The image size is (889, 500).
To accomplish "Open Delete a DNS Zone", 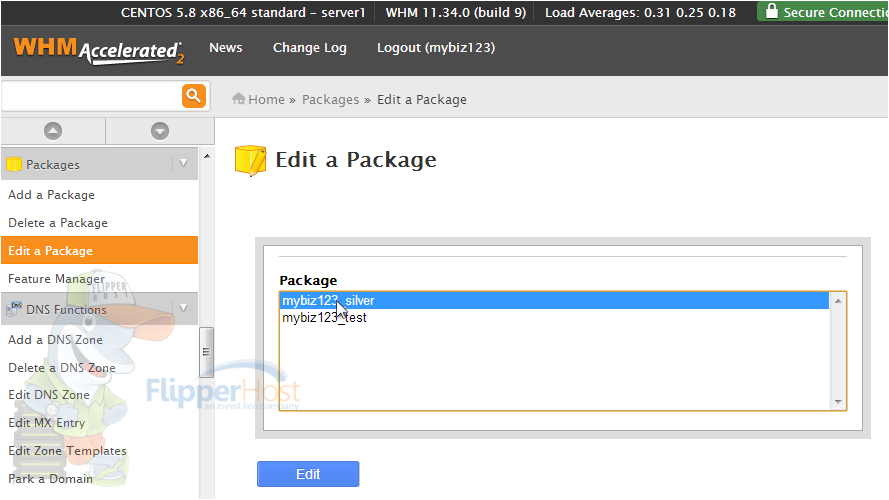I will click(62, 367).
